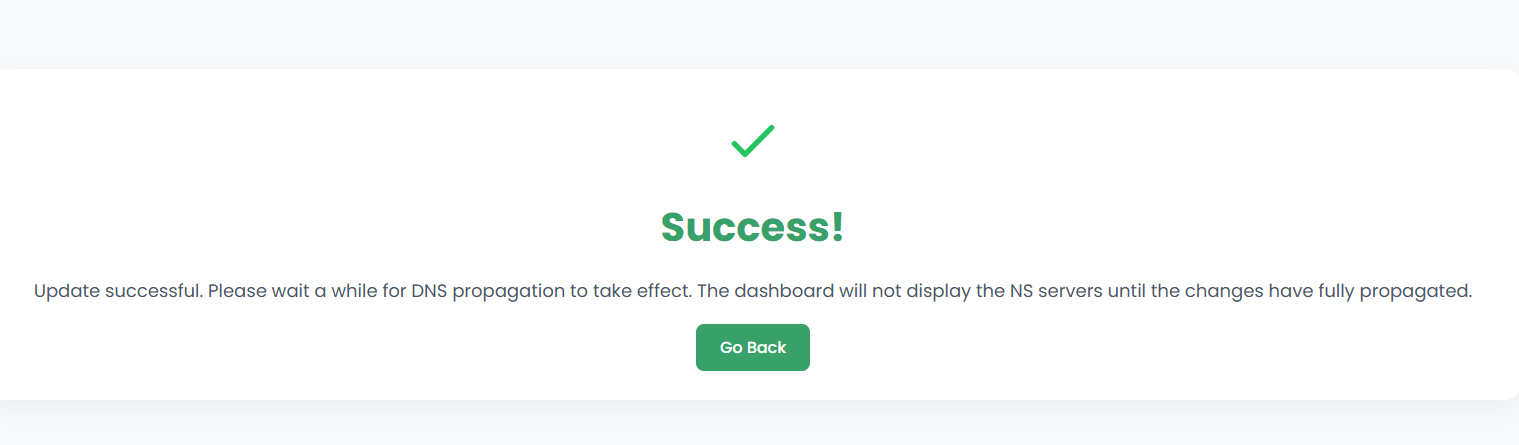Click the gray background below the card

click(750, 425)
